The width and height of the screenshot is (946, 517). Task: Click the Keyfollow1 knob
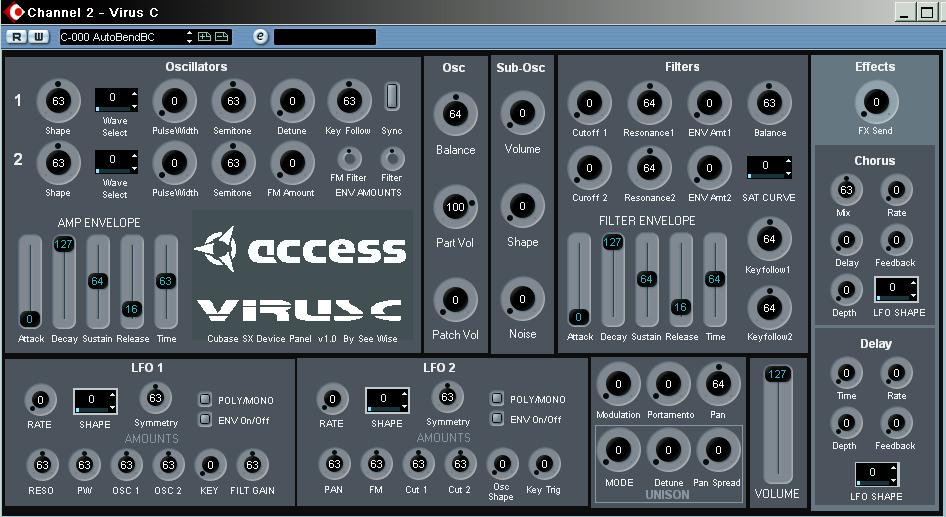pos(769,239)
